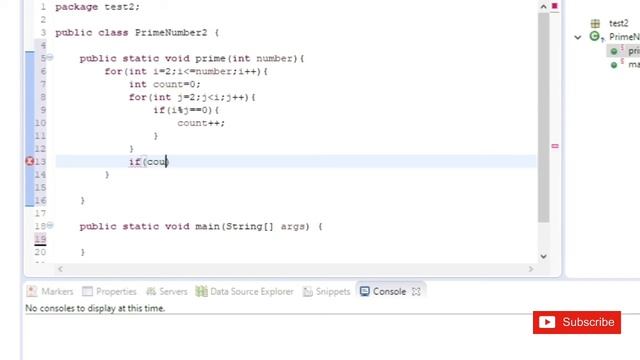Screen dimensions: 640x360
Task: Select the main method icon in the Outline
Action: point(614,65)
